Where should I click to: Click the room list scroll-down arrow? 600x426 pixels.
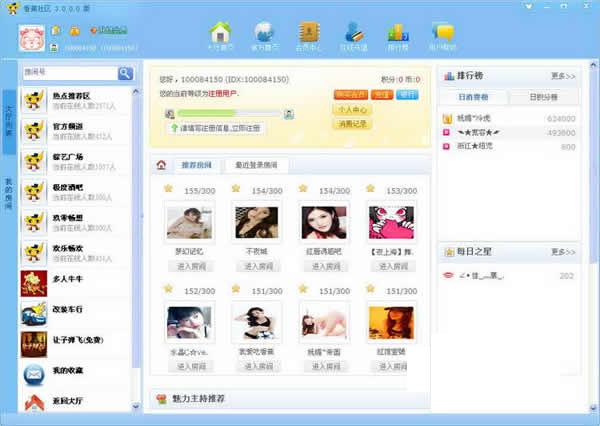(135, 406)
